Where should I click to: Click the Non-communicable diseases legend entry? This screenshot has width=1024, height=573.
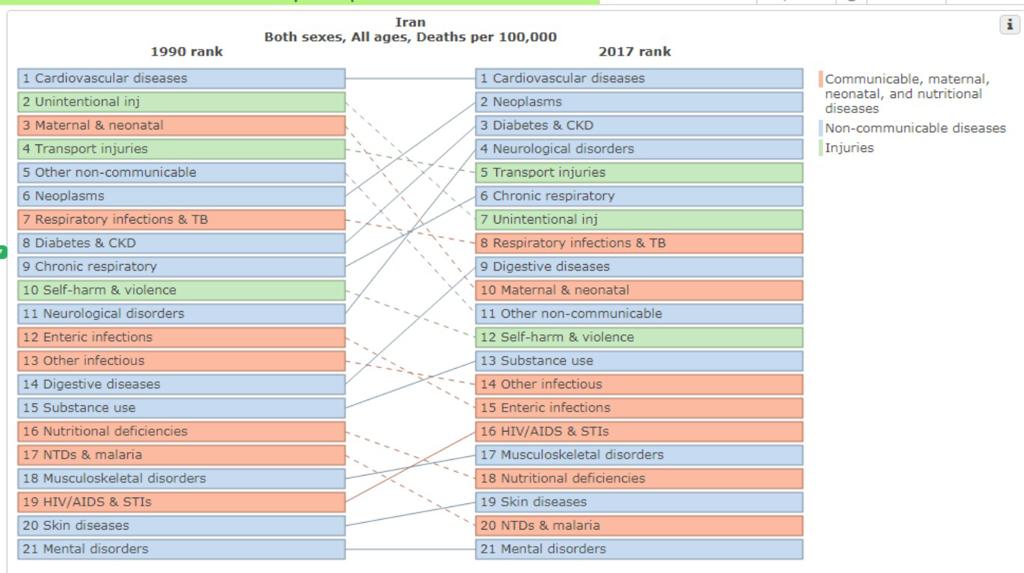pos(912,128)
